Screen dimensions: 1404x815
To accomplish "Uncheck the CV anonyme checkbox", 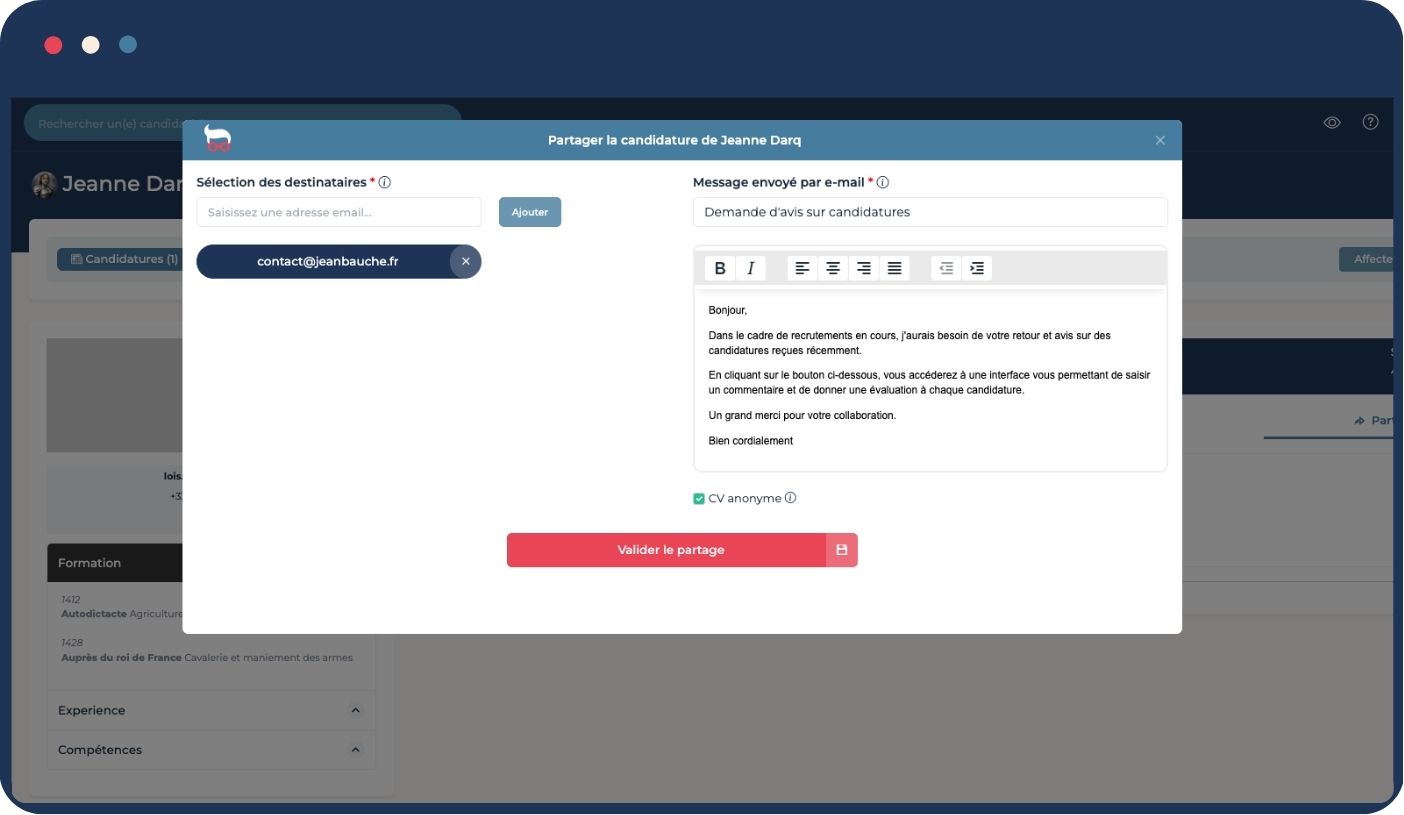I will (699, 499).
